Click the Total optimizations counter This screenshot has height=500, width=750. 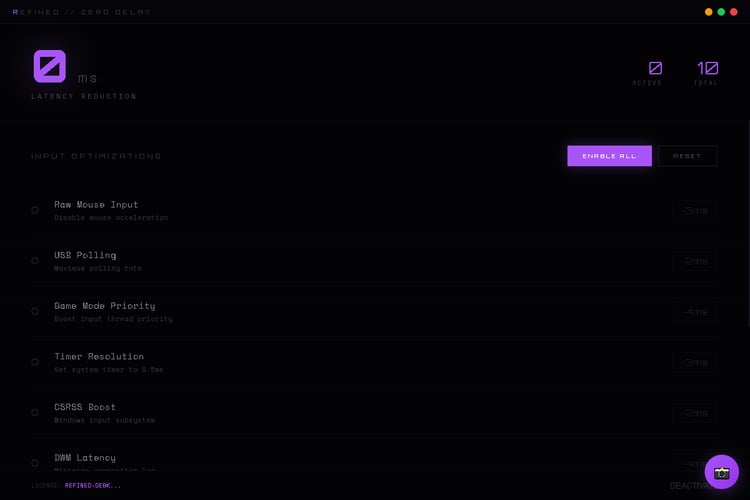click(x=706, y=73)
